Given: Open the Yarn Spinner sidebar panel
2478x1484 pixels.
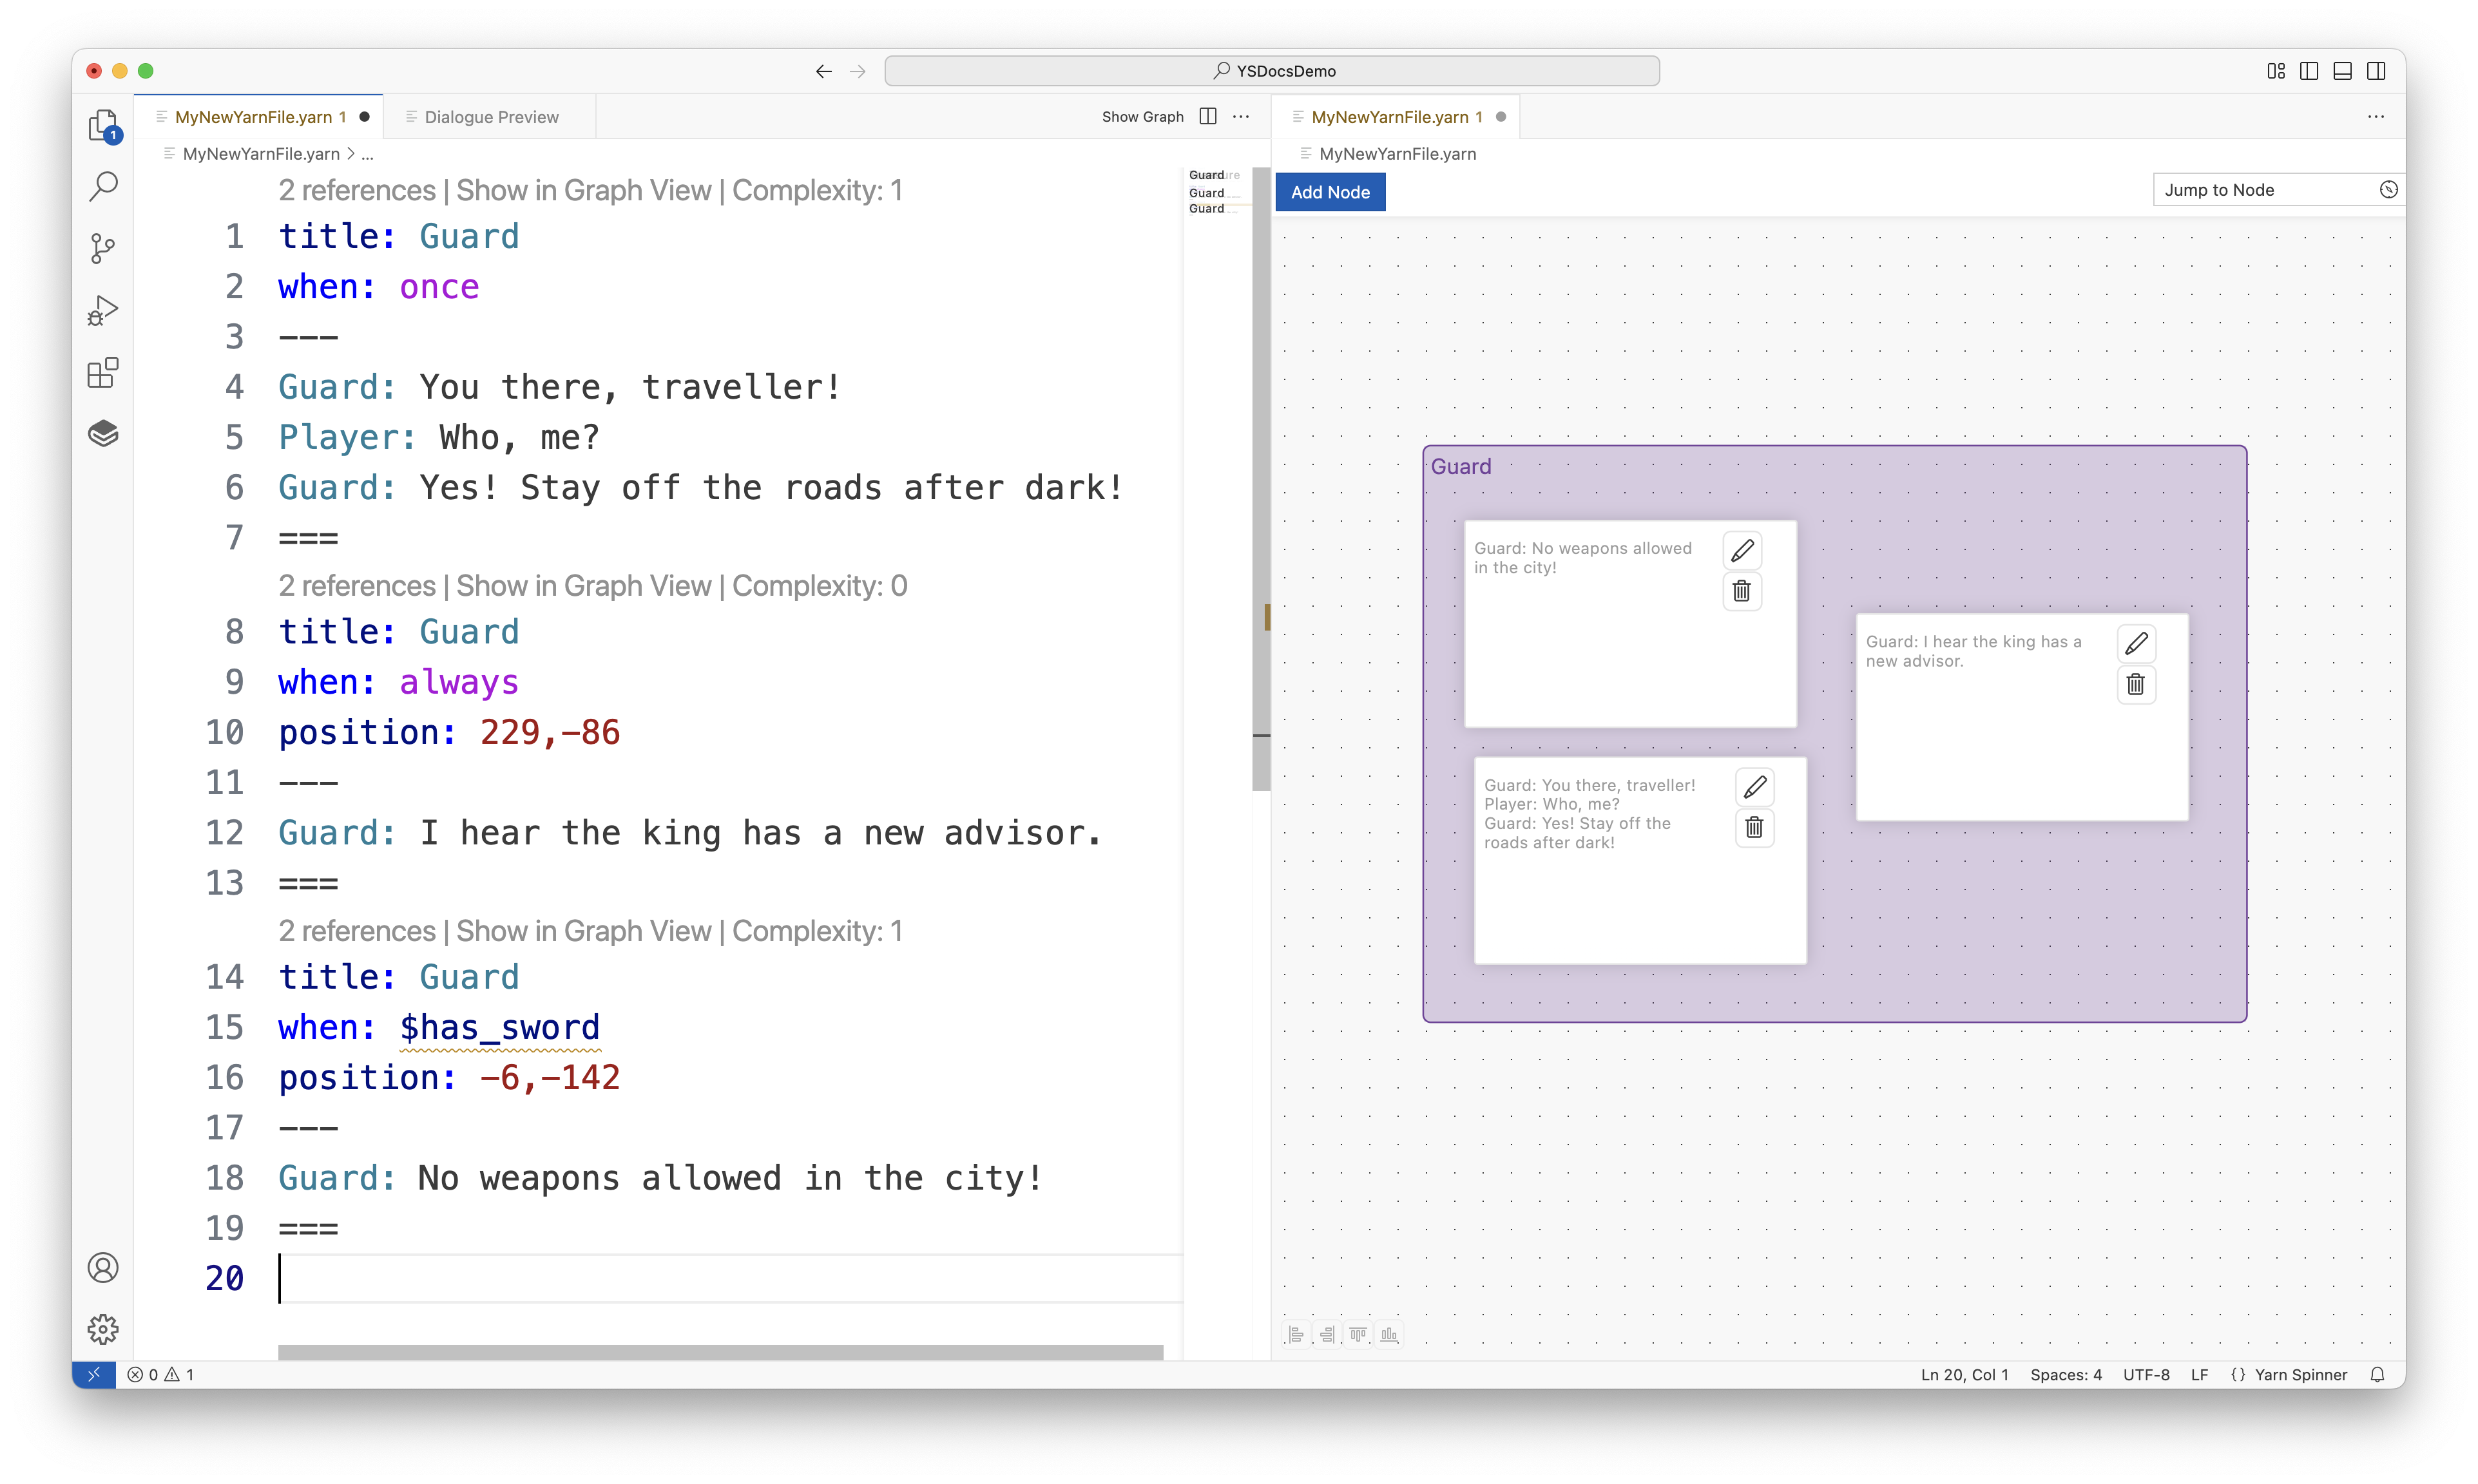Looking at the screenshot, I should [x=103, y=434].
